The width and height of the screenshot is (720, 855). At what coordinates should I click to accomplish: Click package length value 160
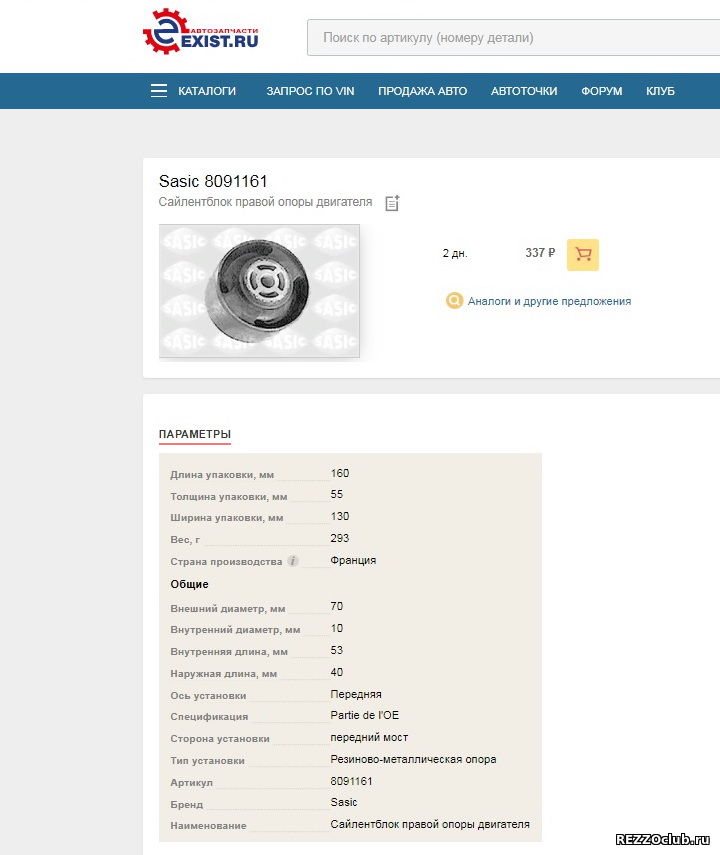[339, 473]
